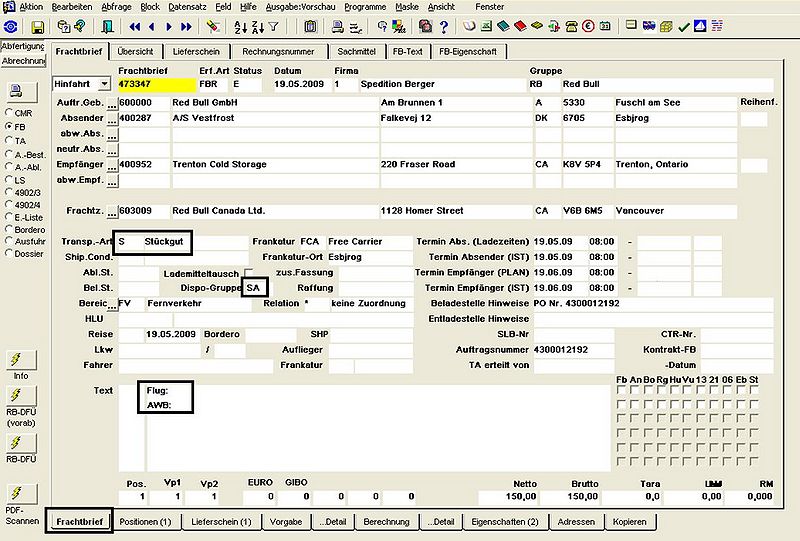800x541 pixels.
Task: Click the blue question mark help icon
Action: [444, 27]
